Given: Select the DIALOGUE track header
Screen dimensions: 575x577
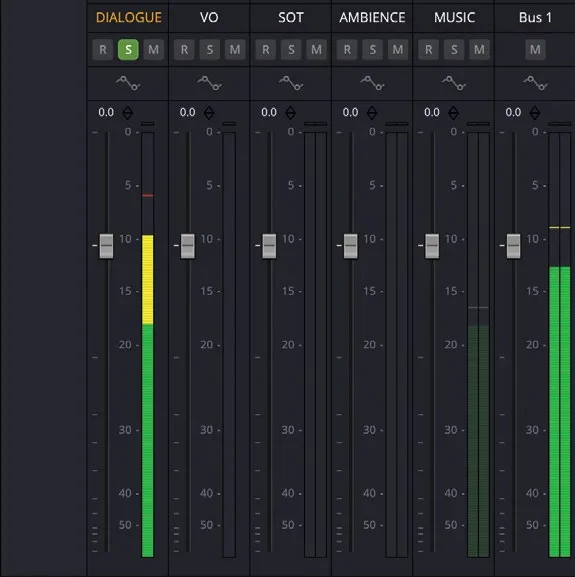Looking at the screenshot, I should tap(128, 17).
